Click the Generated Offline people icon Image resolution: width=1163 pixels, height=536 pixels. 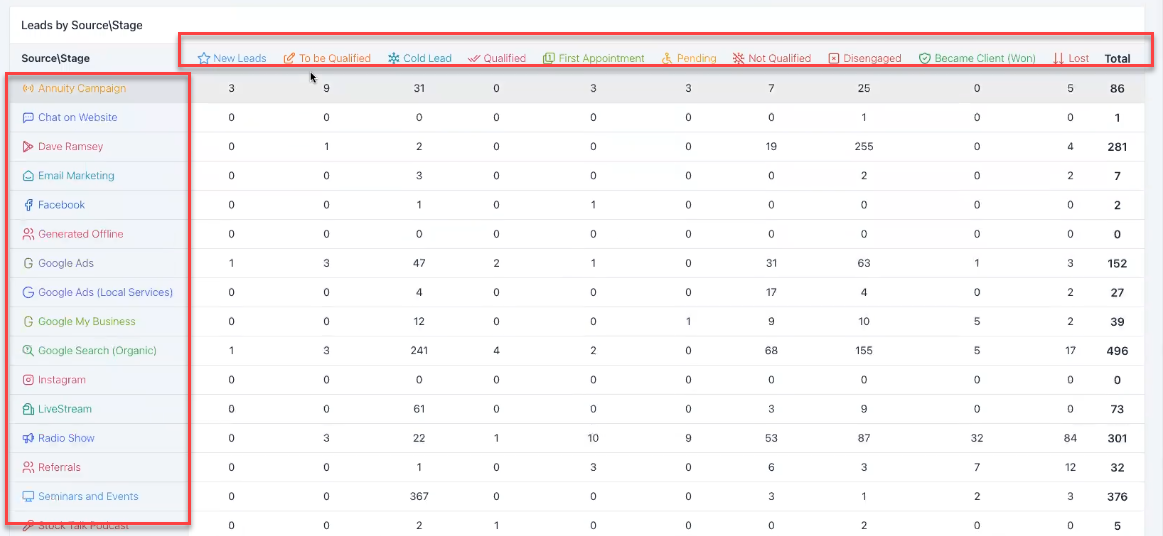click(x=28, y=234)
